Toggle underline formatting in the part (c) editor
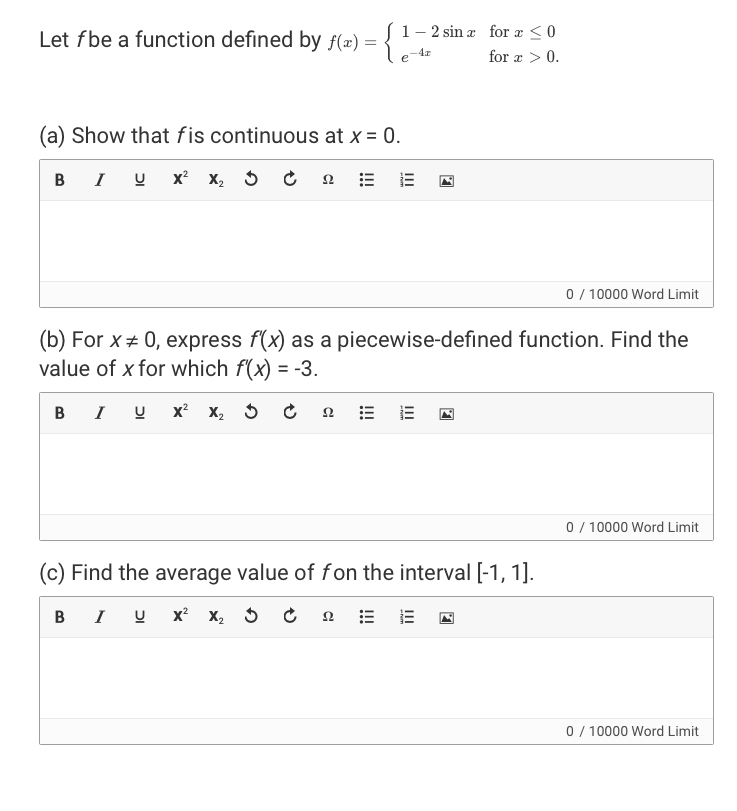737x811 pixels. pyautogui.click(x=139, y=617)
